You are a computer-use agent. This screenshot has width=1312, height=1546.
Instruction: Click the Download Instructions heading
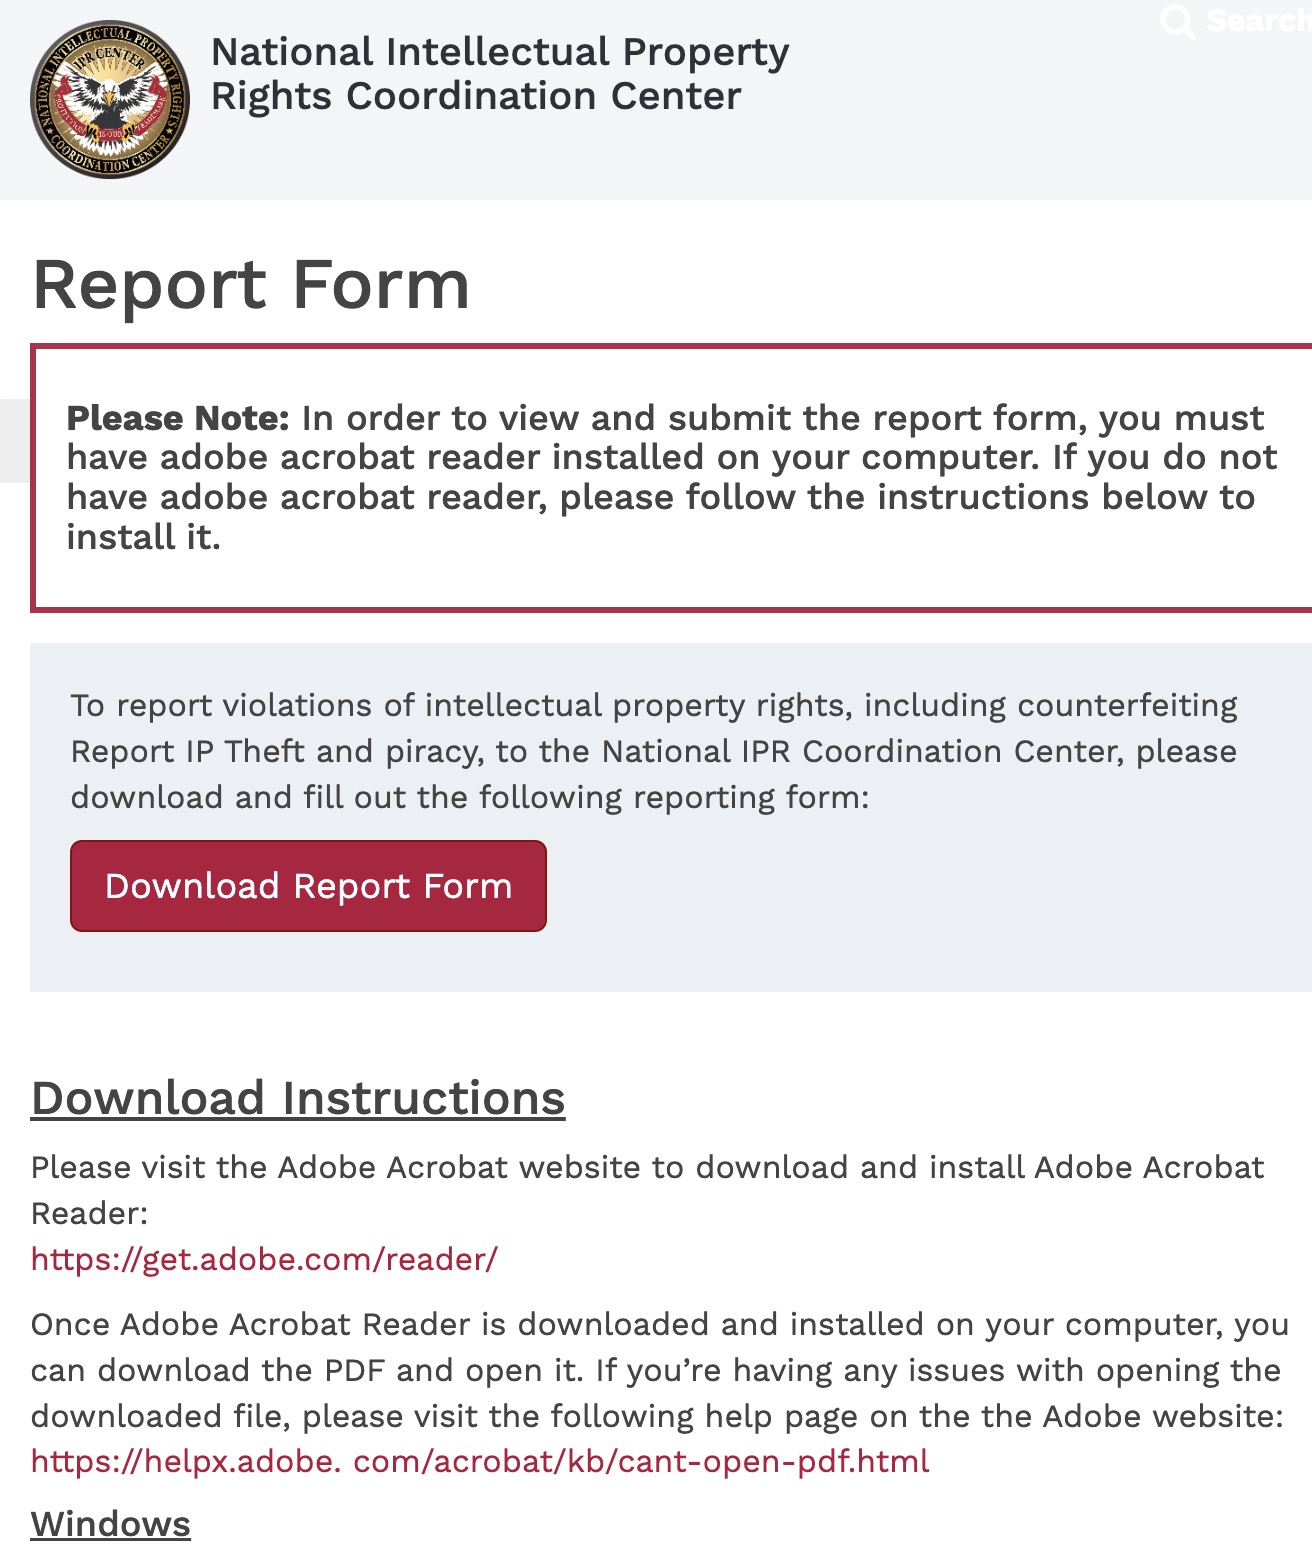click(x=298, y=1098)
